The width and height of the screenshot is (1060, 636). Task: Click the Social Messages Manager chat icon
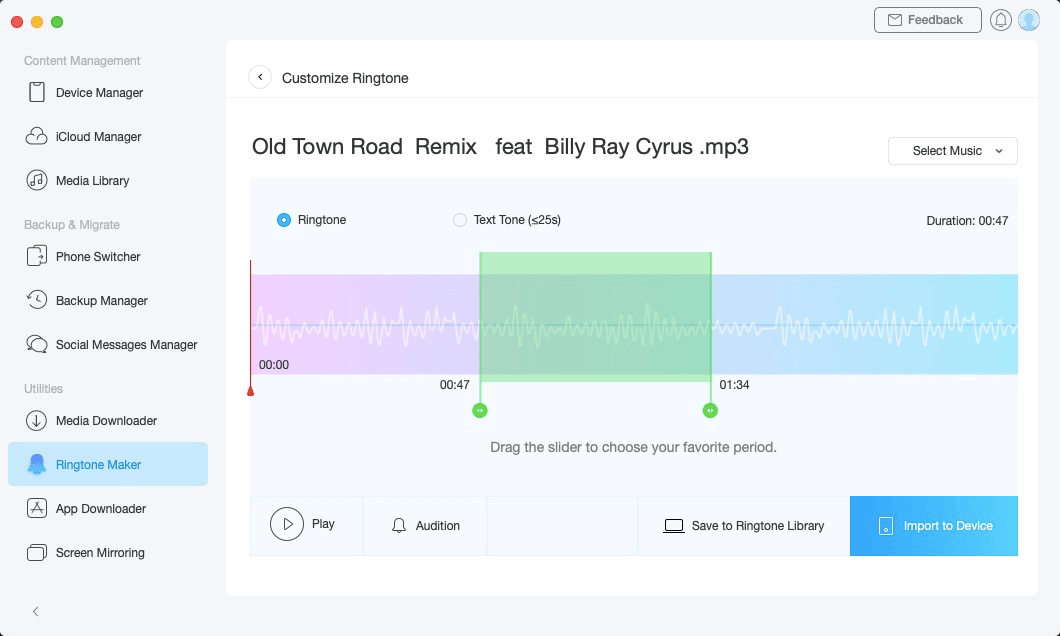37,345
